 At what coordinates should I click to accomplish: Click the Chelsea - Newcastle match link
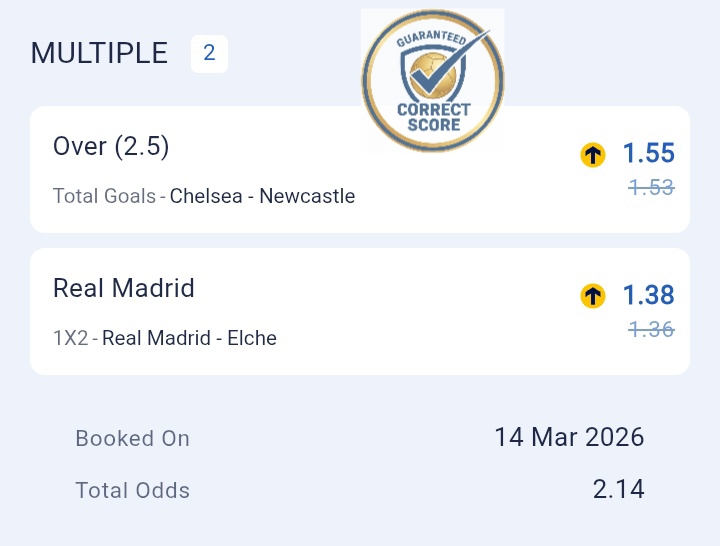tap(262, 196)
